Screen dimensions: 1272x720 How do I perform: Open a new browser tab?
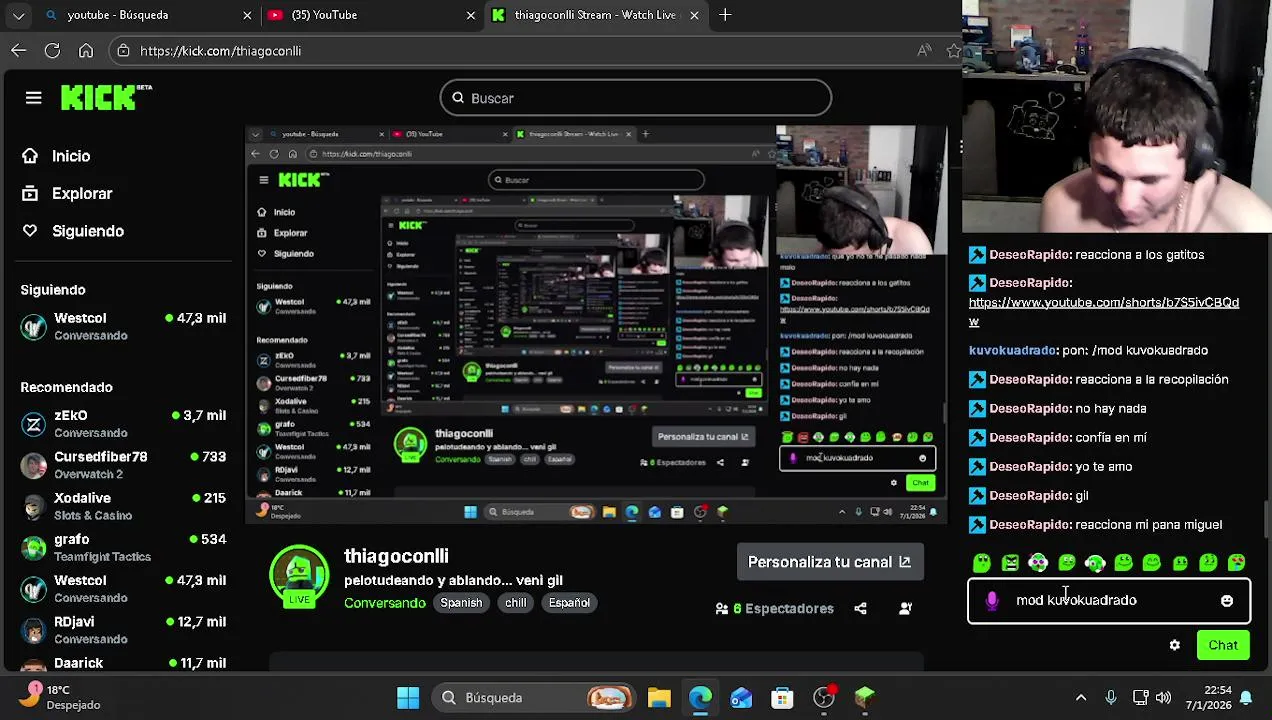point(725,15)
